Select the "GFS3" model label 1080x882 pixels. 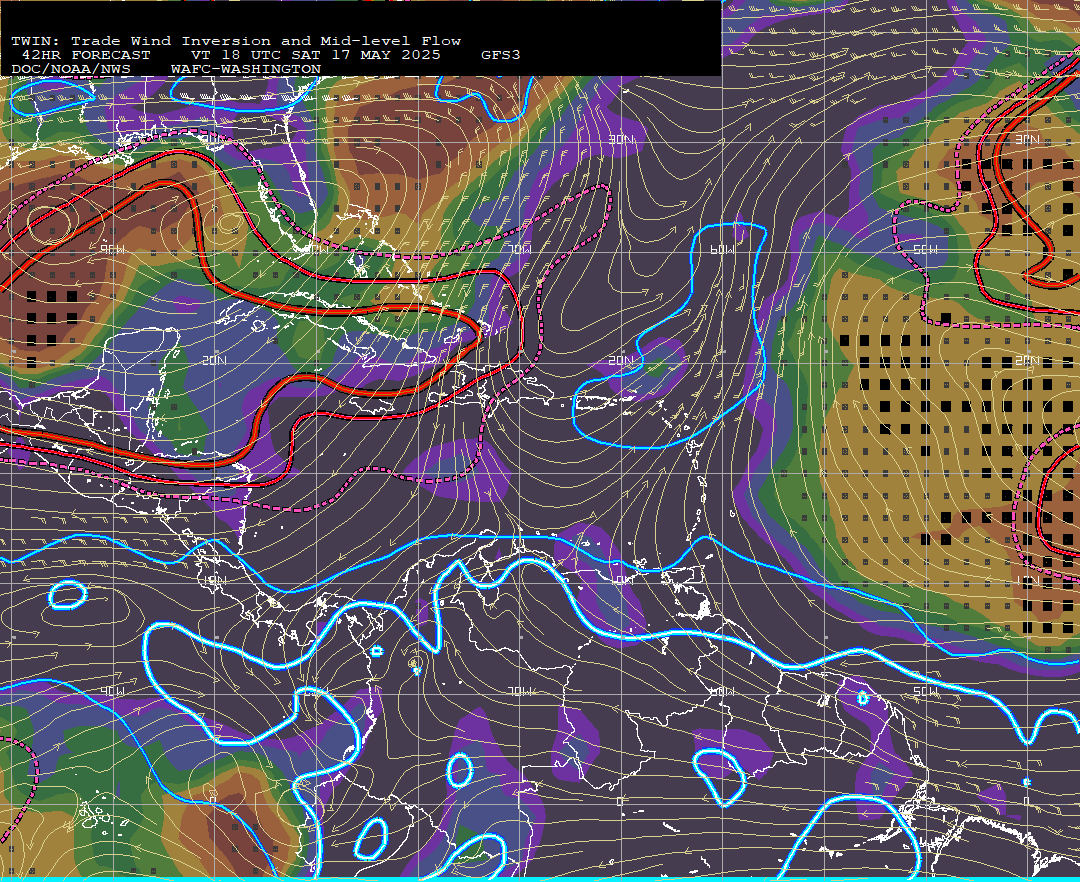tap(501, 55)
